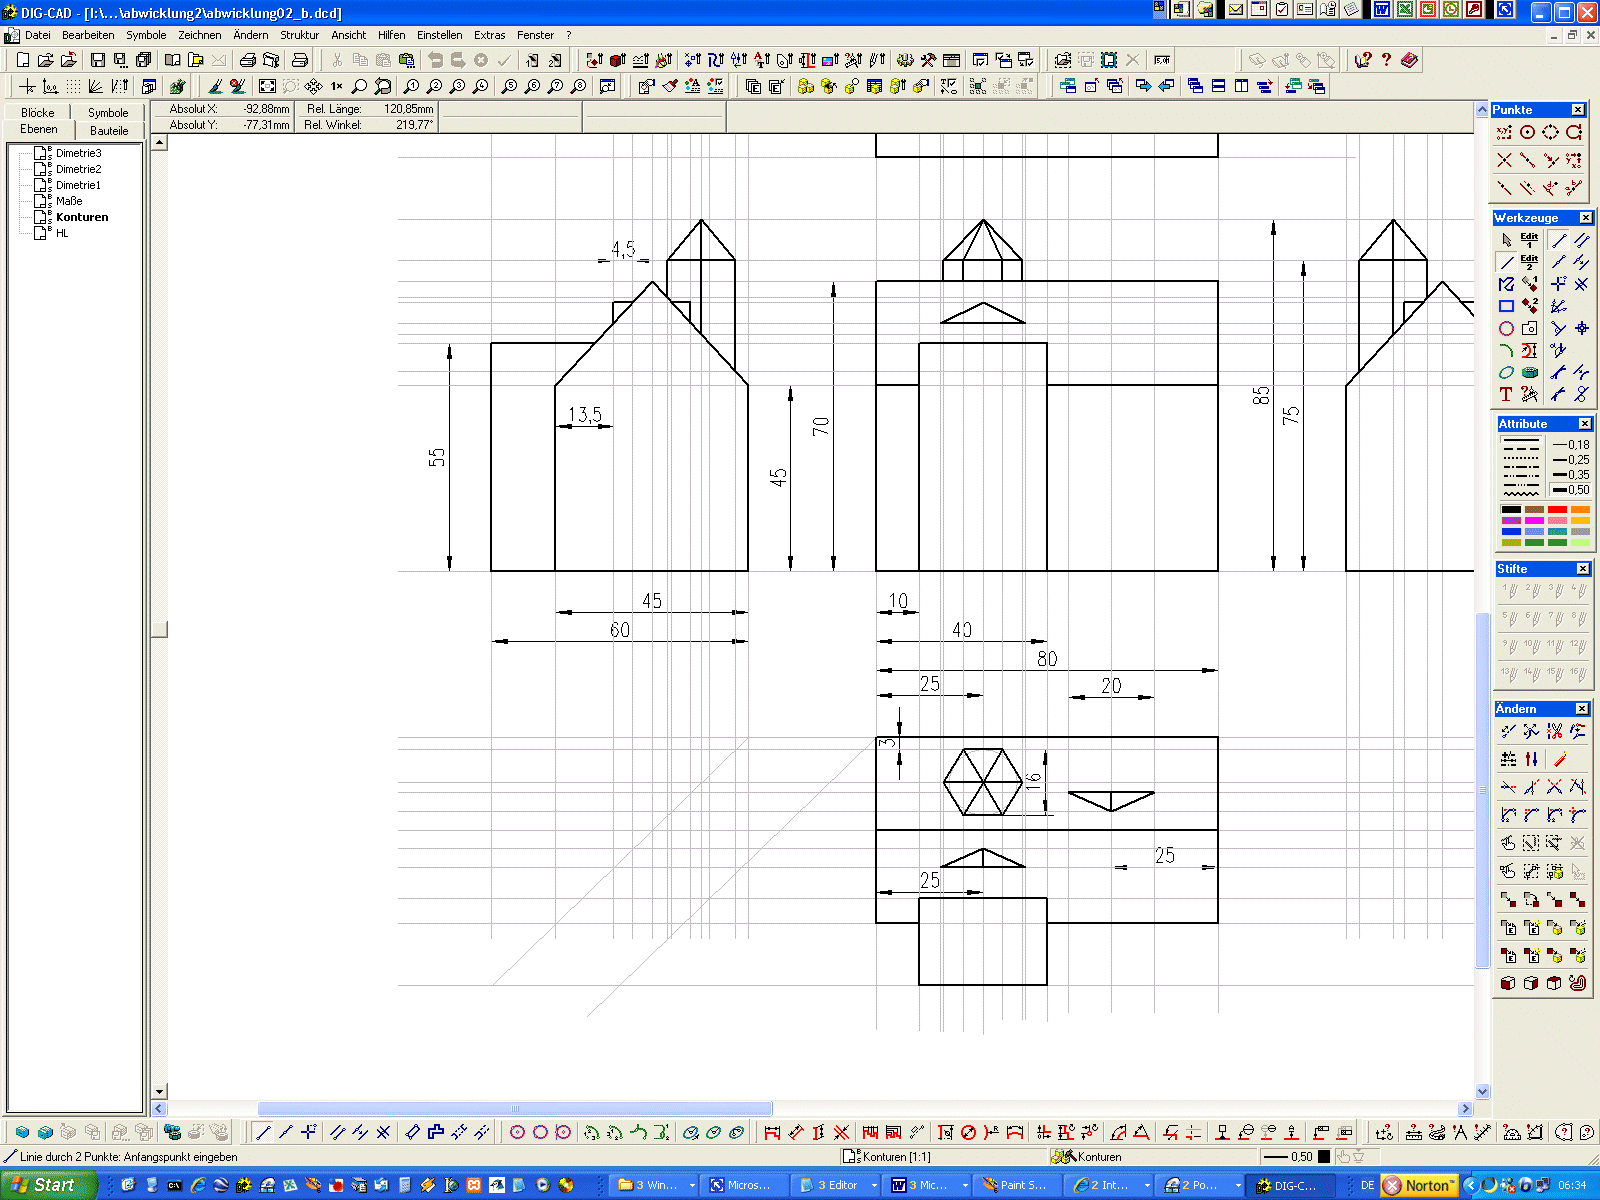Click the coordinate crosshair icon in second toolbar
Viewport: 1600px width, 1200px height.
(x=27, y=87)
